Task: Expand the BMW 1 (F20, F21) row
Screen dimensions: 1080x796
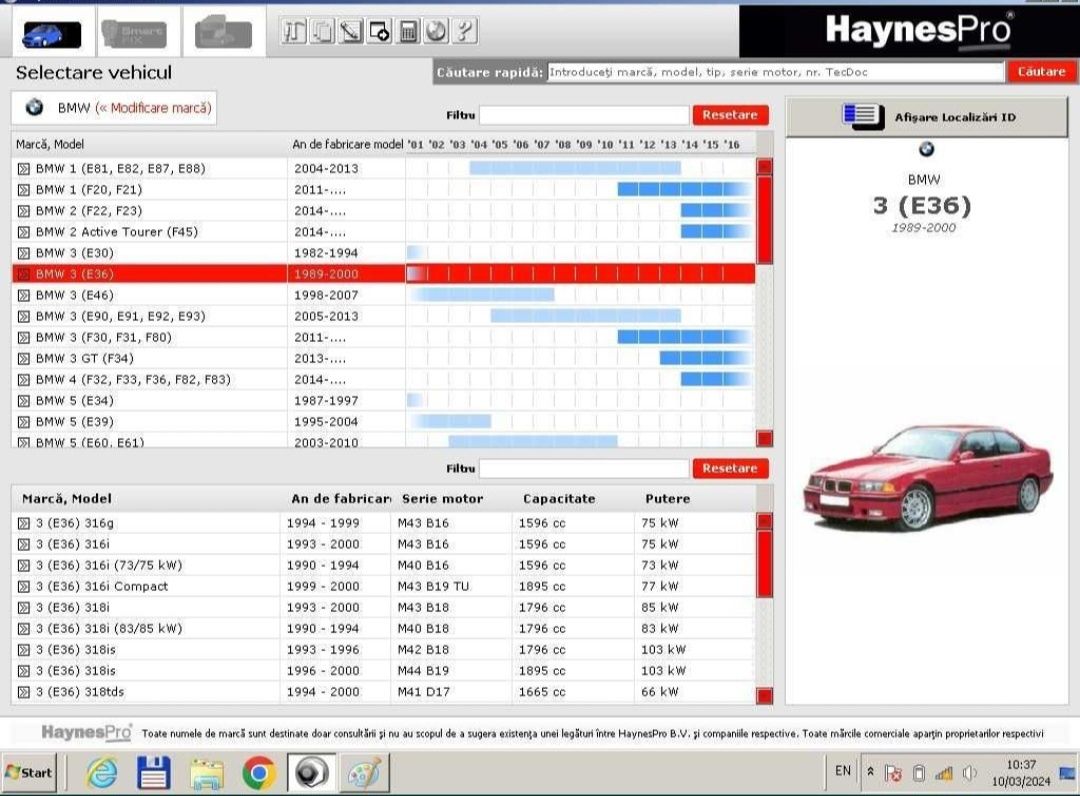Action: [x=24, y=190]
